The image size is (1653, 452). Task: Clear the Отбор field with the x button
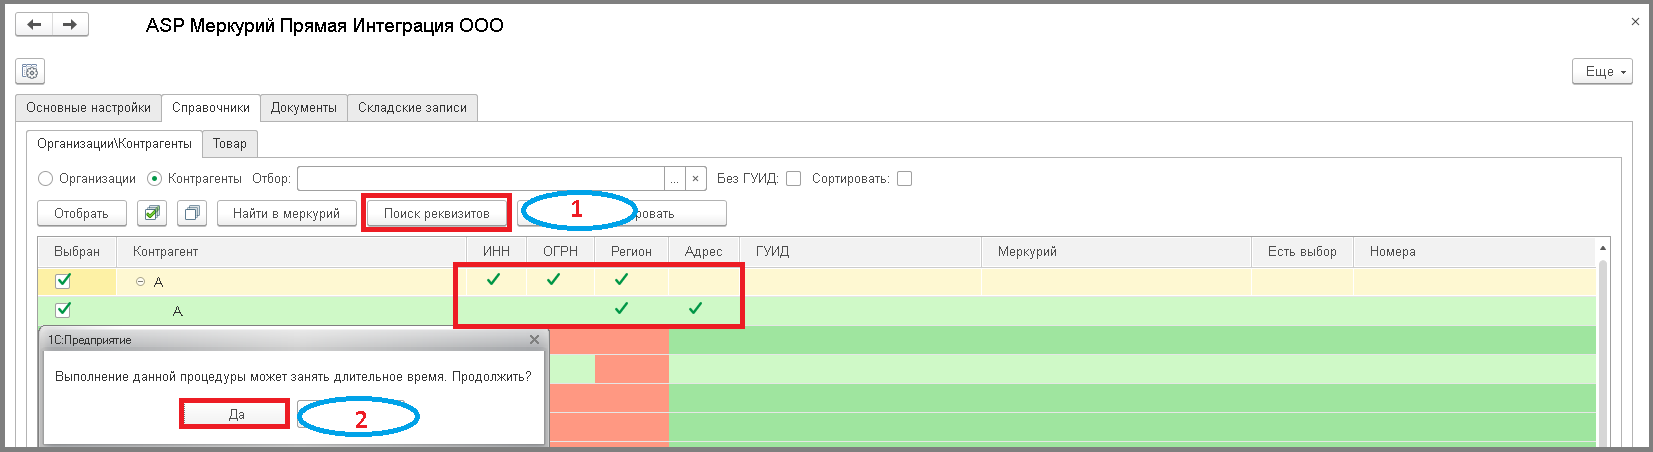point(696,179)
